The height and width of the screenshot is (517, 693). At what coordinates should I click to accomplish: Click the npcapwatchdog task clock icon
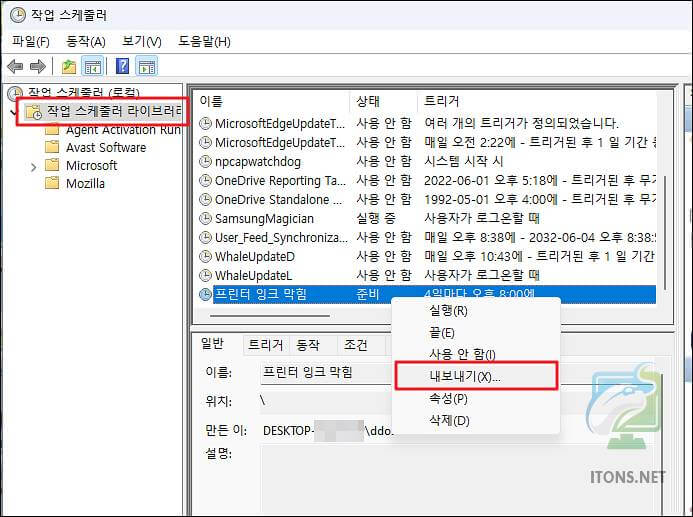pos(205,162)
